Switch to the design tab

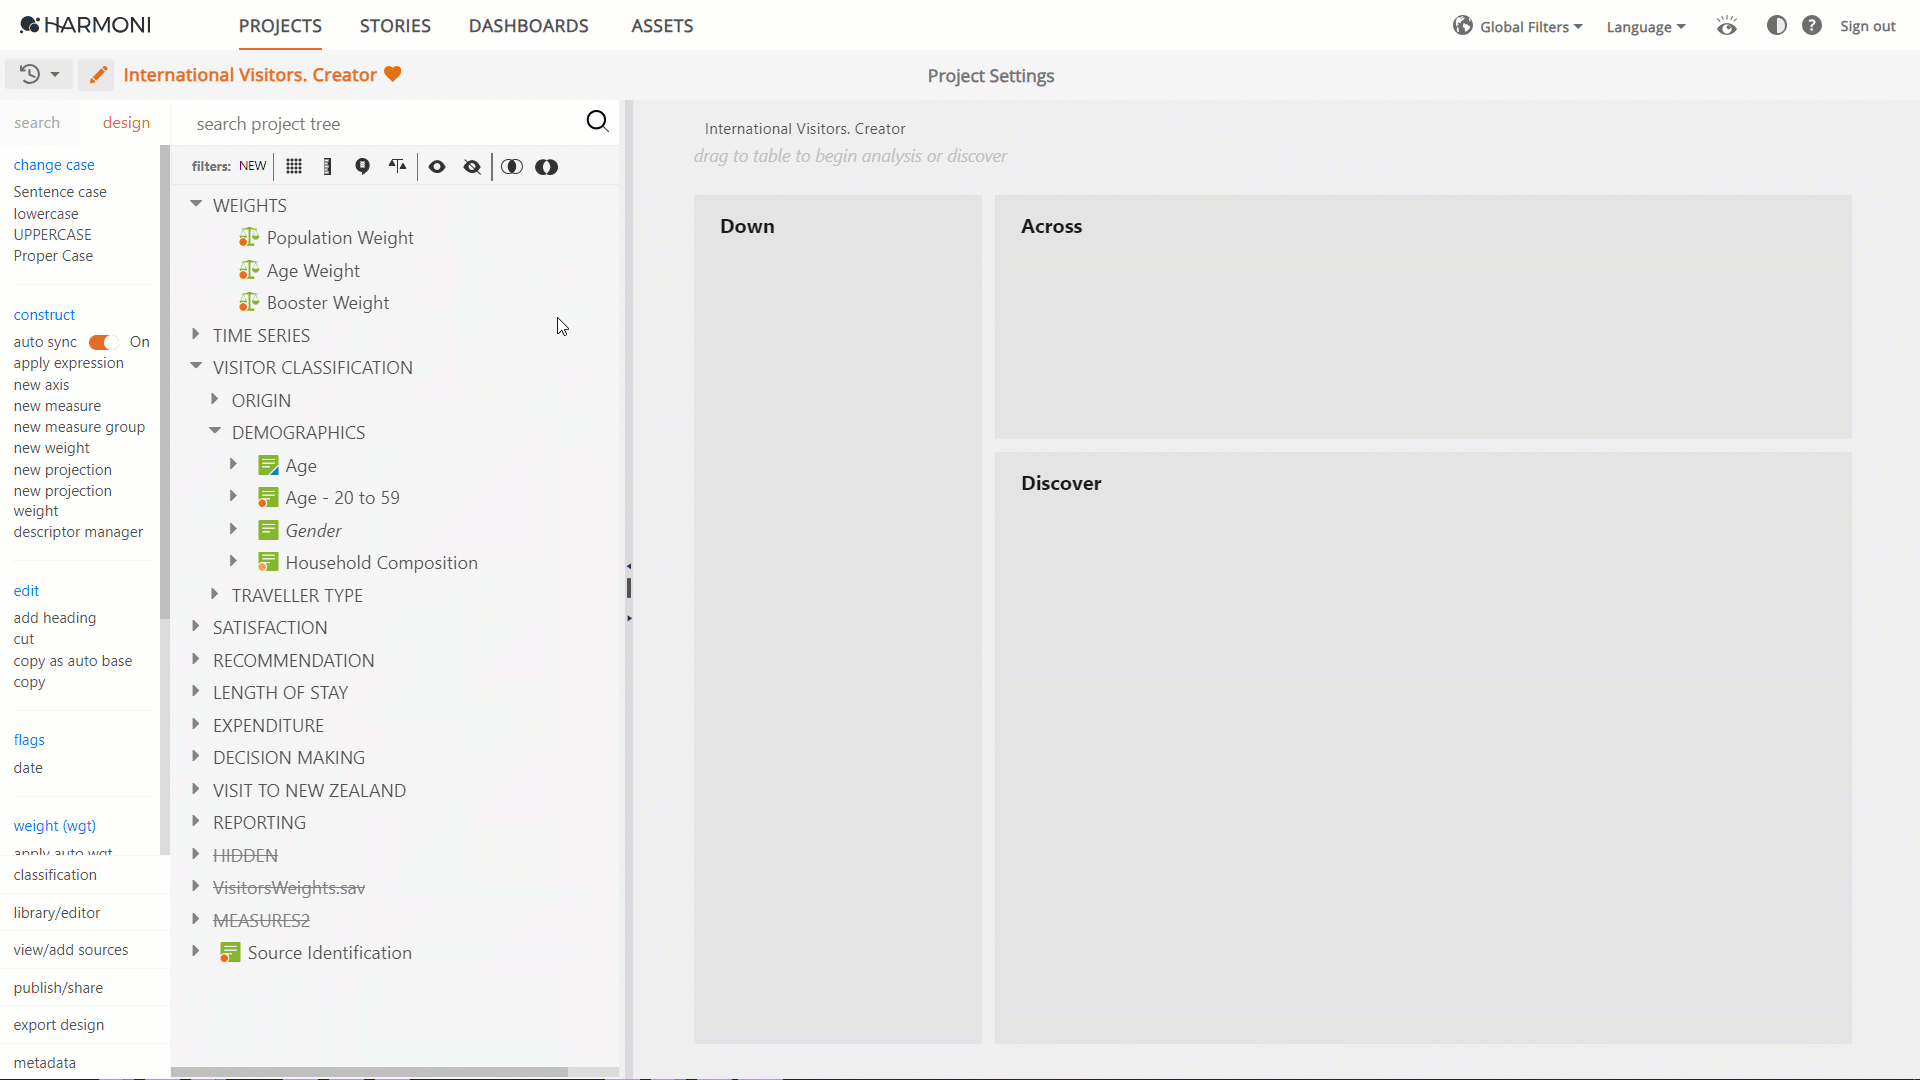pos(126,123)
